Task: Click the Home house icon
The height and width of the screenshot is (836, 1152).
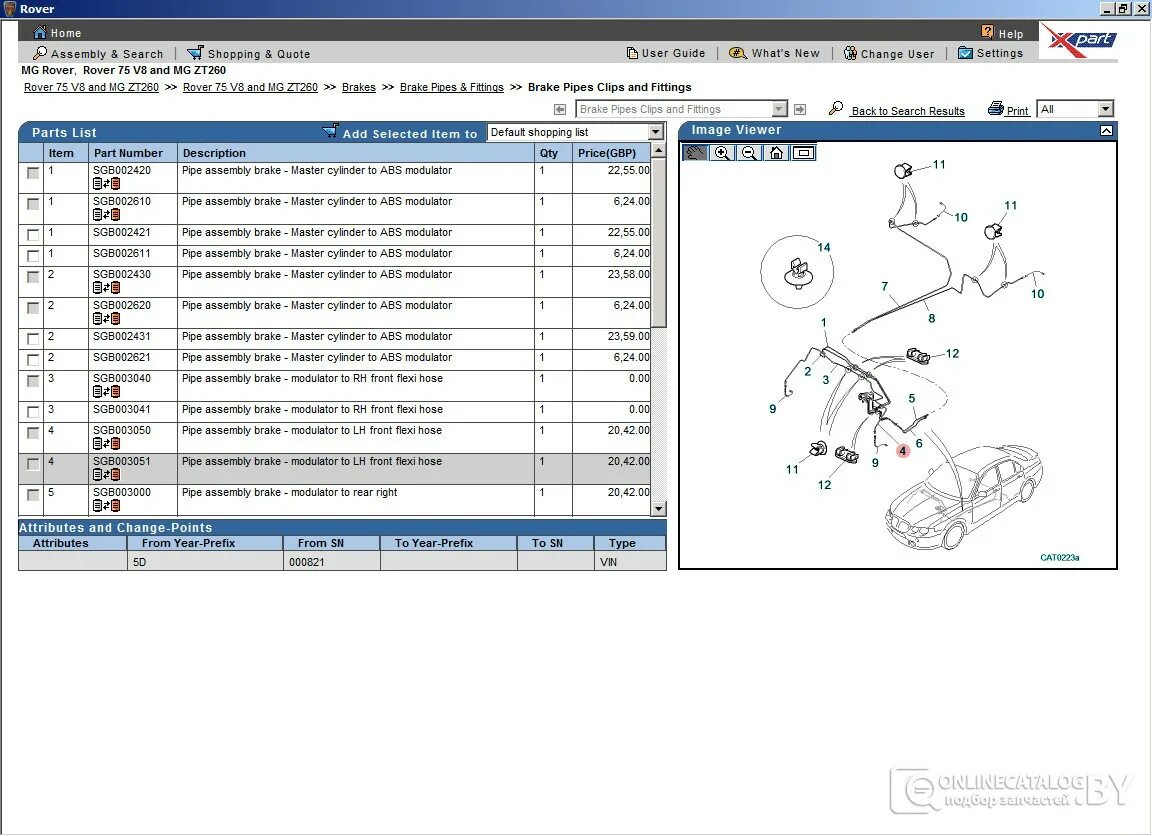Action: tap(40, 32)
